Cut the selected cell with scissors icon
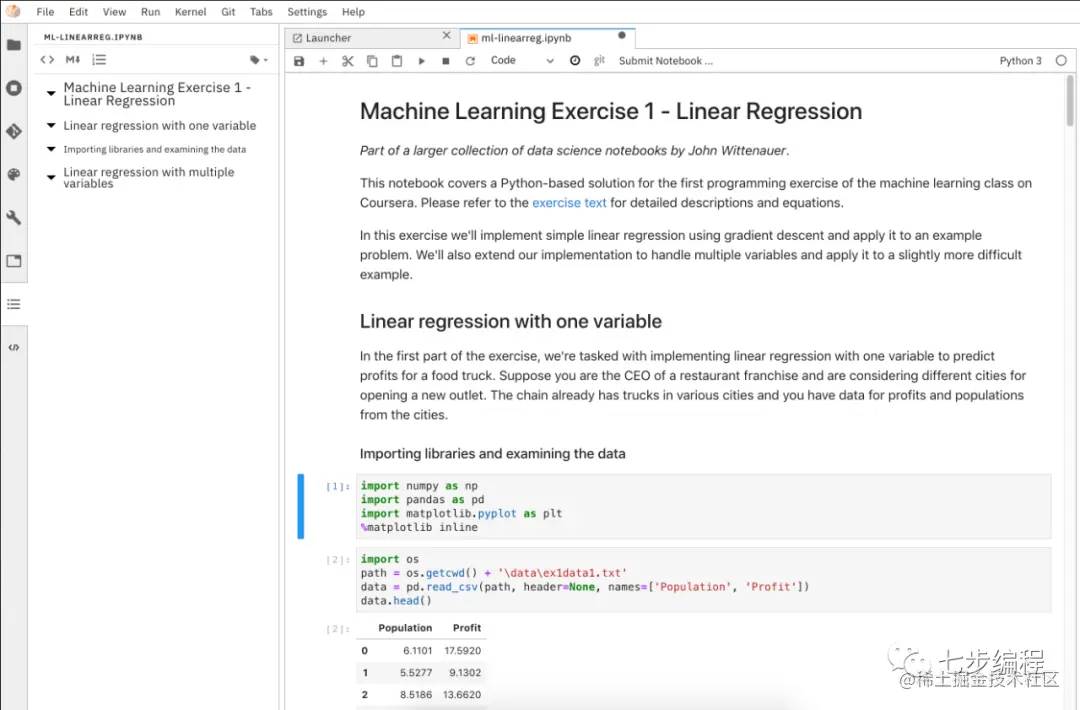The width and height of the screenshot is (1080, 710). click(x=348, y=61)
